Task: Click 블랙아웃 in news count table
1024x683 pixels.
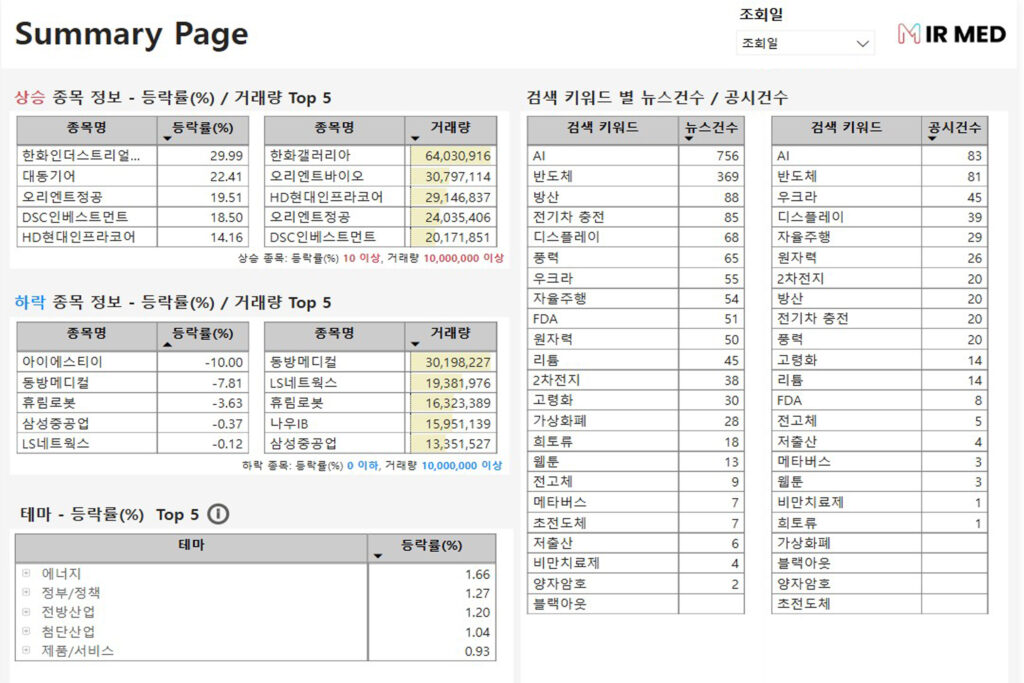Action: click(x=560, y=604)
